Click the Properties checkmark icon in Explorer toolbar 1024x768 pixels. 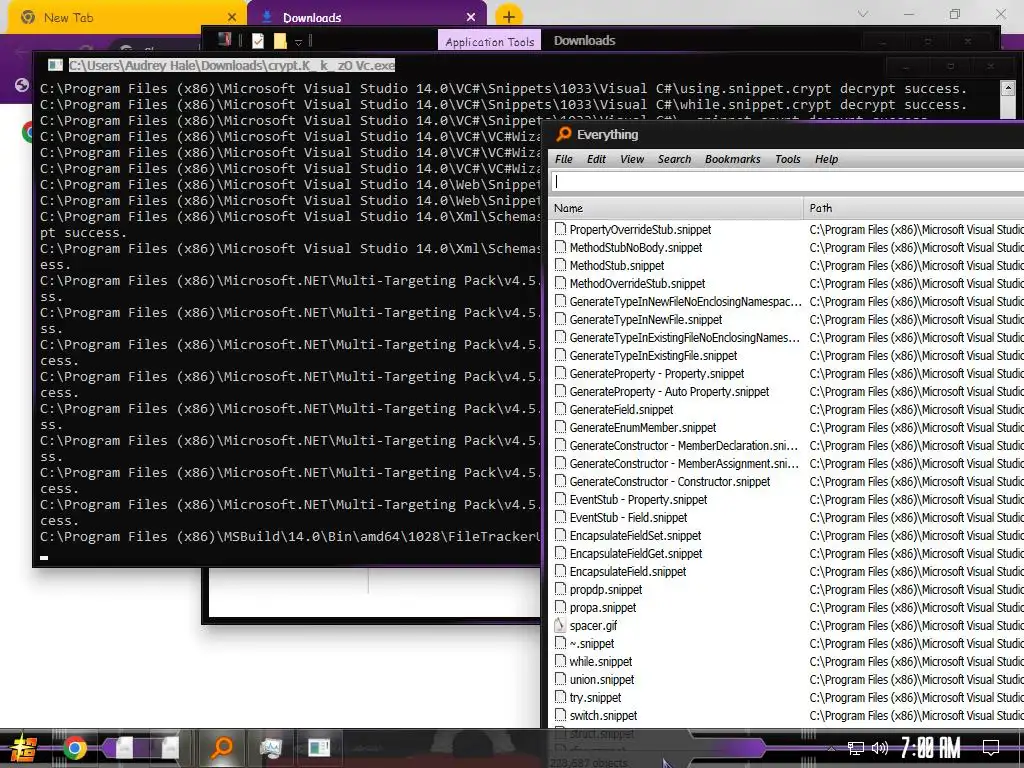tap(258, 41)
